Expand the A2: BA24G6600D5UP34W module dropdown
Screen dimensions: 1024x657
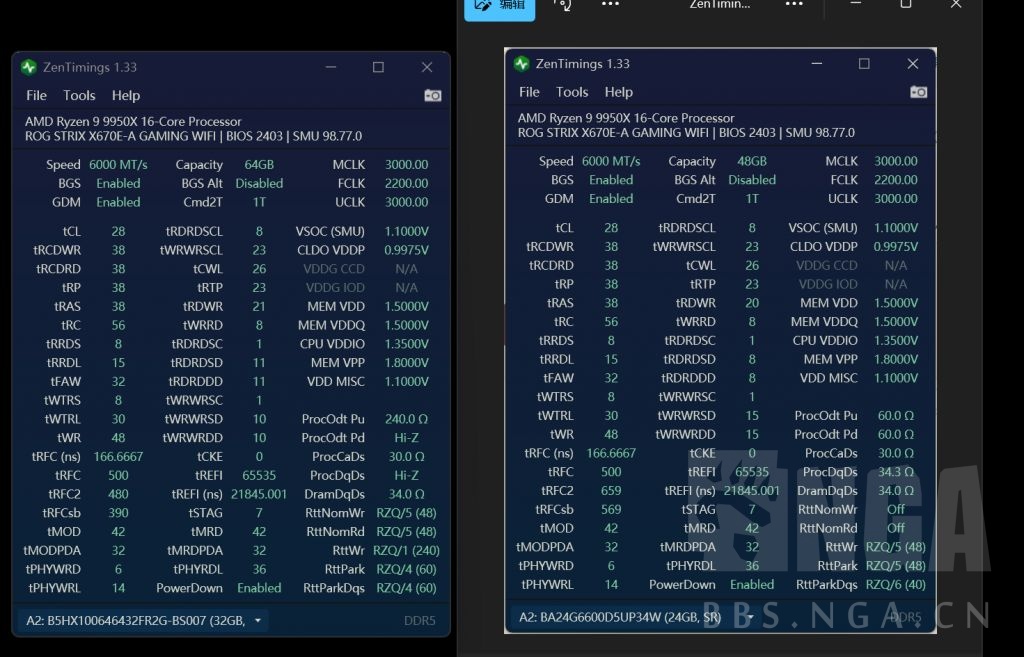(x=751, y=617)
